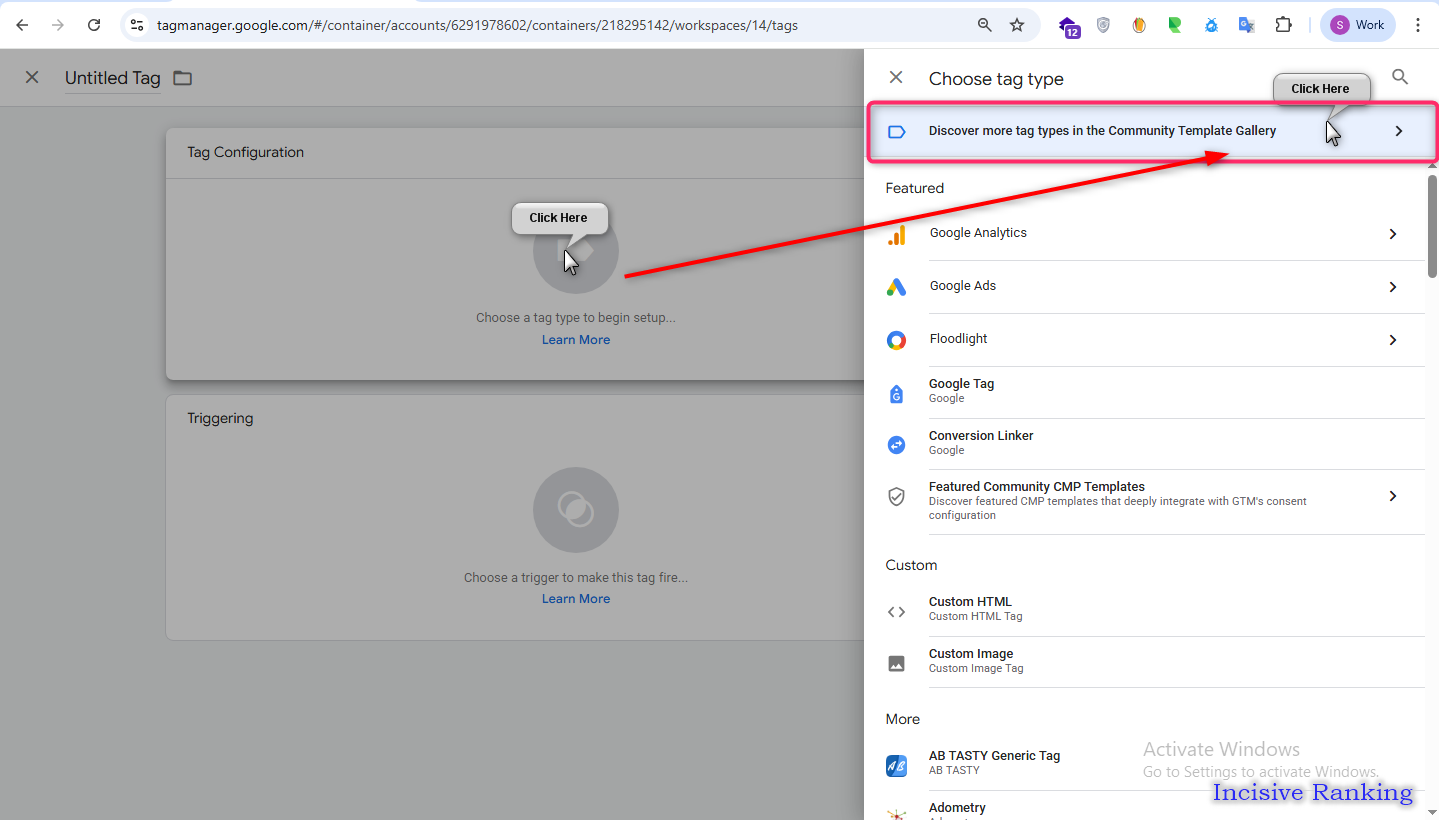
Task: Close the Choose tag type panel
Action: click(896, 78)
